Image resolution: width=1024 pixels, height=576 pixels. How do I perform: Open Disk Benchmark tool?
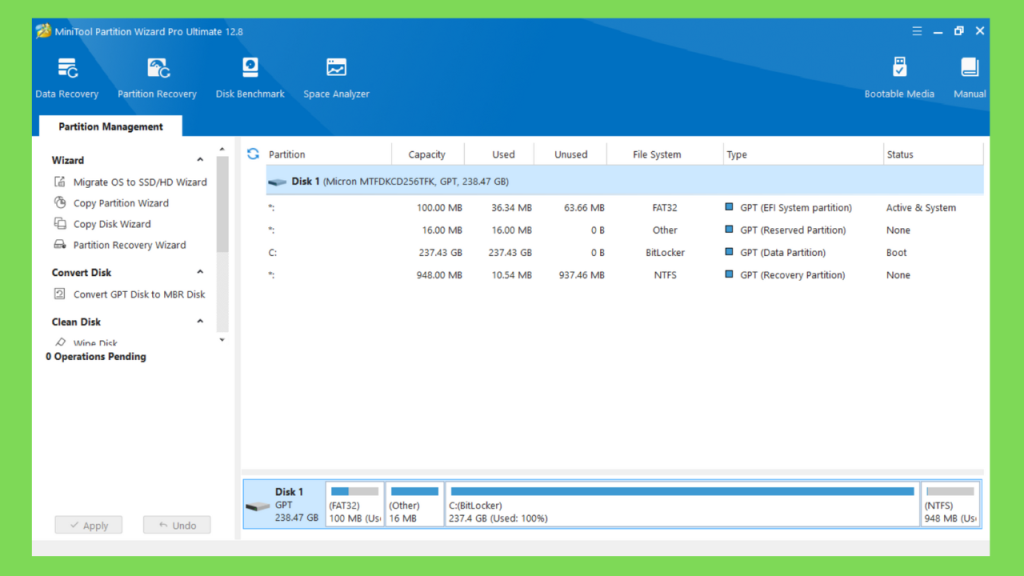point(250,78)
